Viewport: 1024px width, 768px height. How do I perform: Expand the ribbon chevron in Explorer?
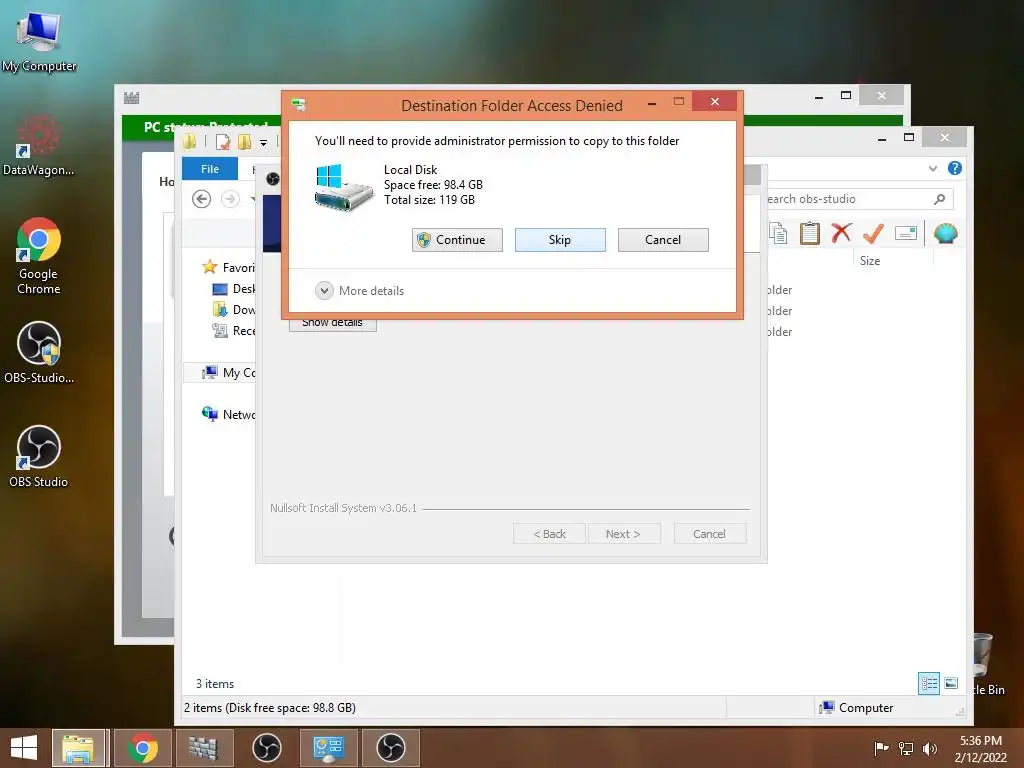coord(933,168)
